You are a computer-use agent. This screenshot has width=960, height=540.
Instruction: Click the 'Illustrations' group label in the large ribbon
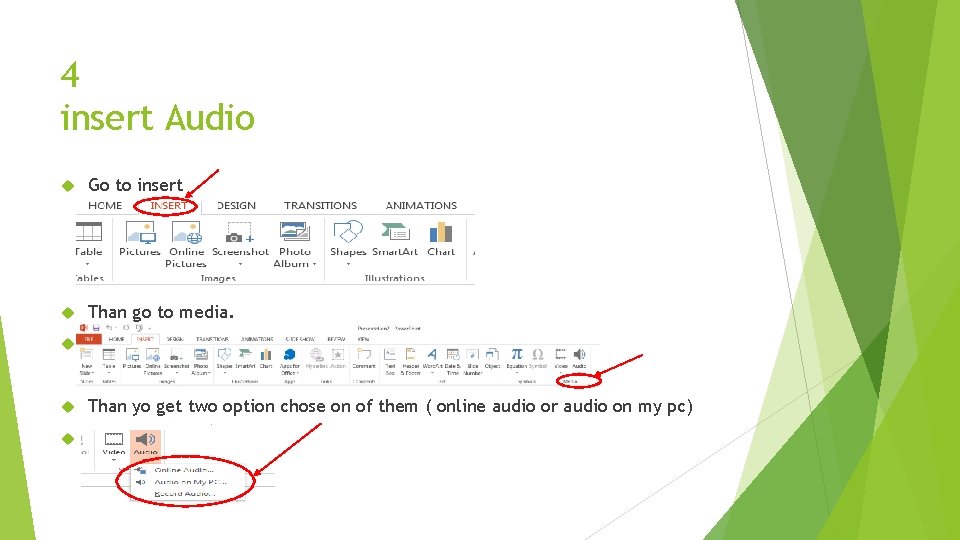click(x=395, y=278)
